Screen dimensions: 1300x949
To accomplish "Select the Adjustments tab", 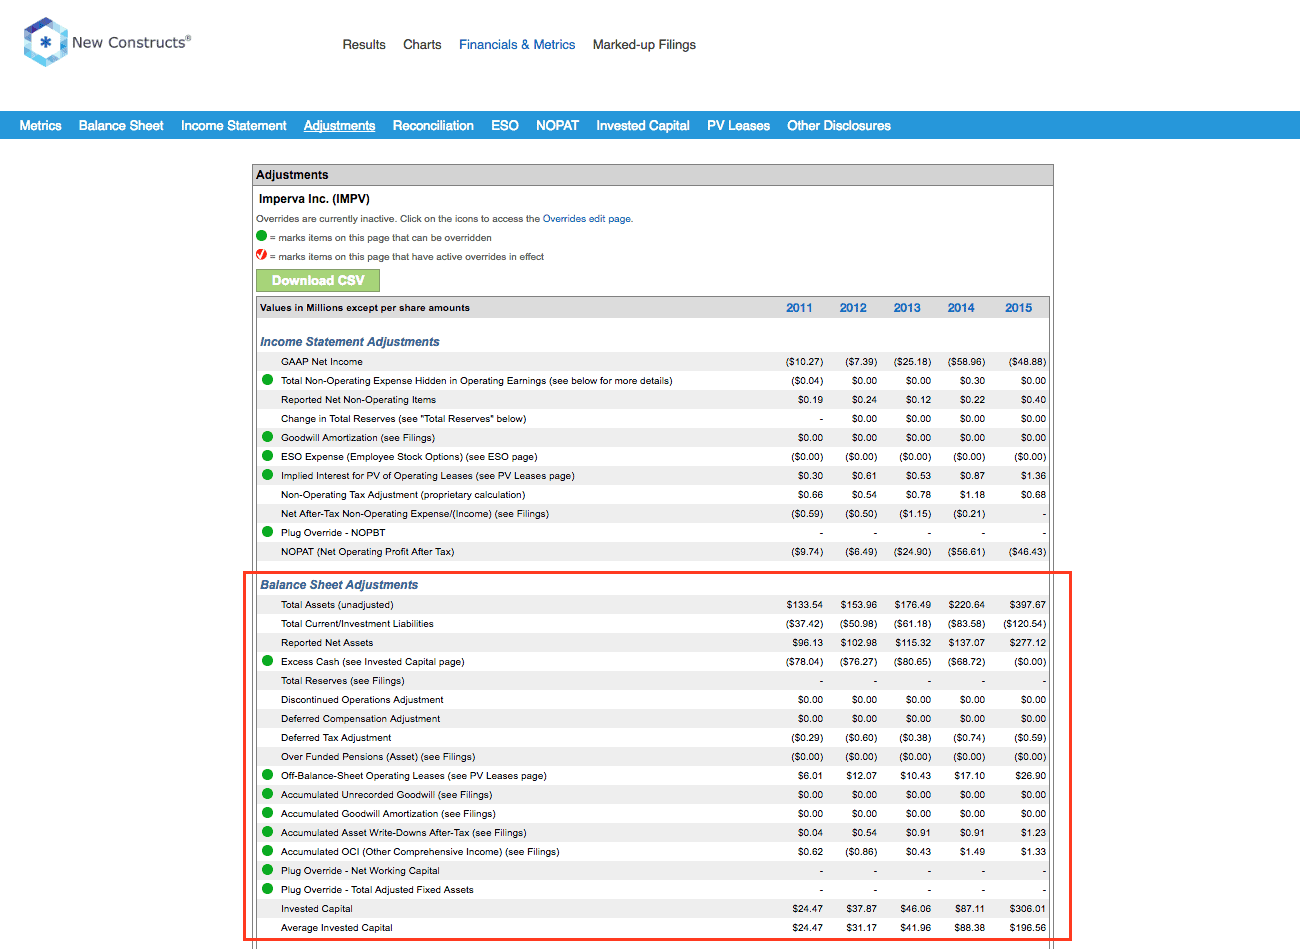I will pos(339,125).
